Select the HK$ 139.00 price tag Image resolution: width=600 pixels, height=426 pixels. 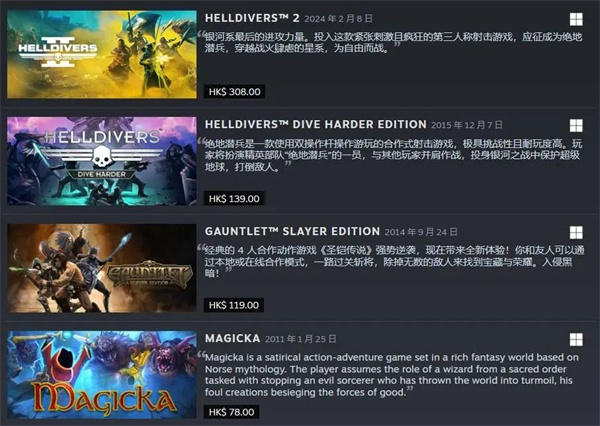tap(234, 199)
